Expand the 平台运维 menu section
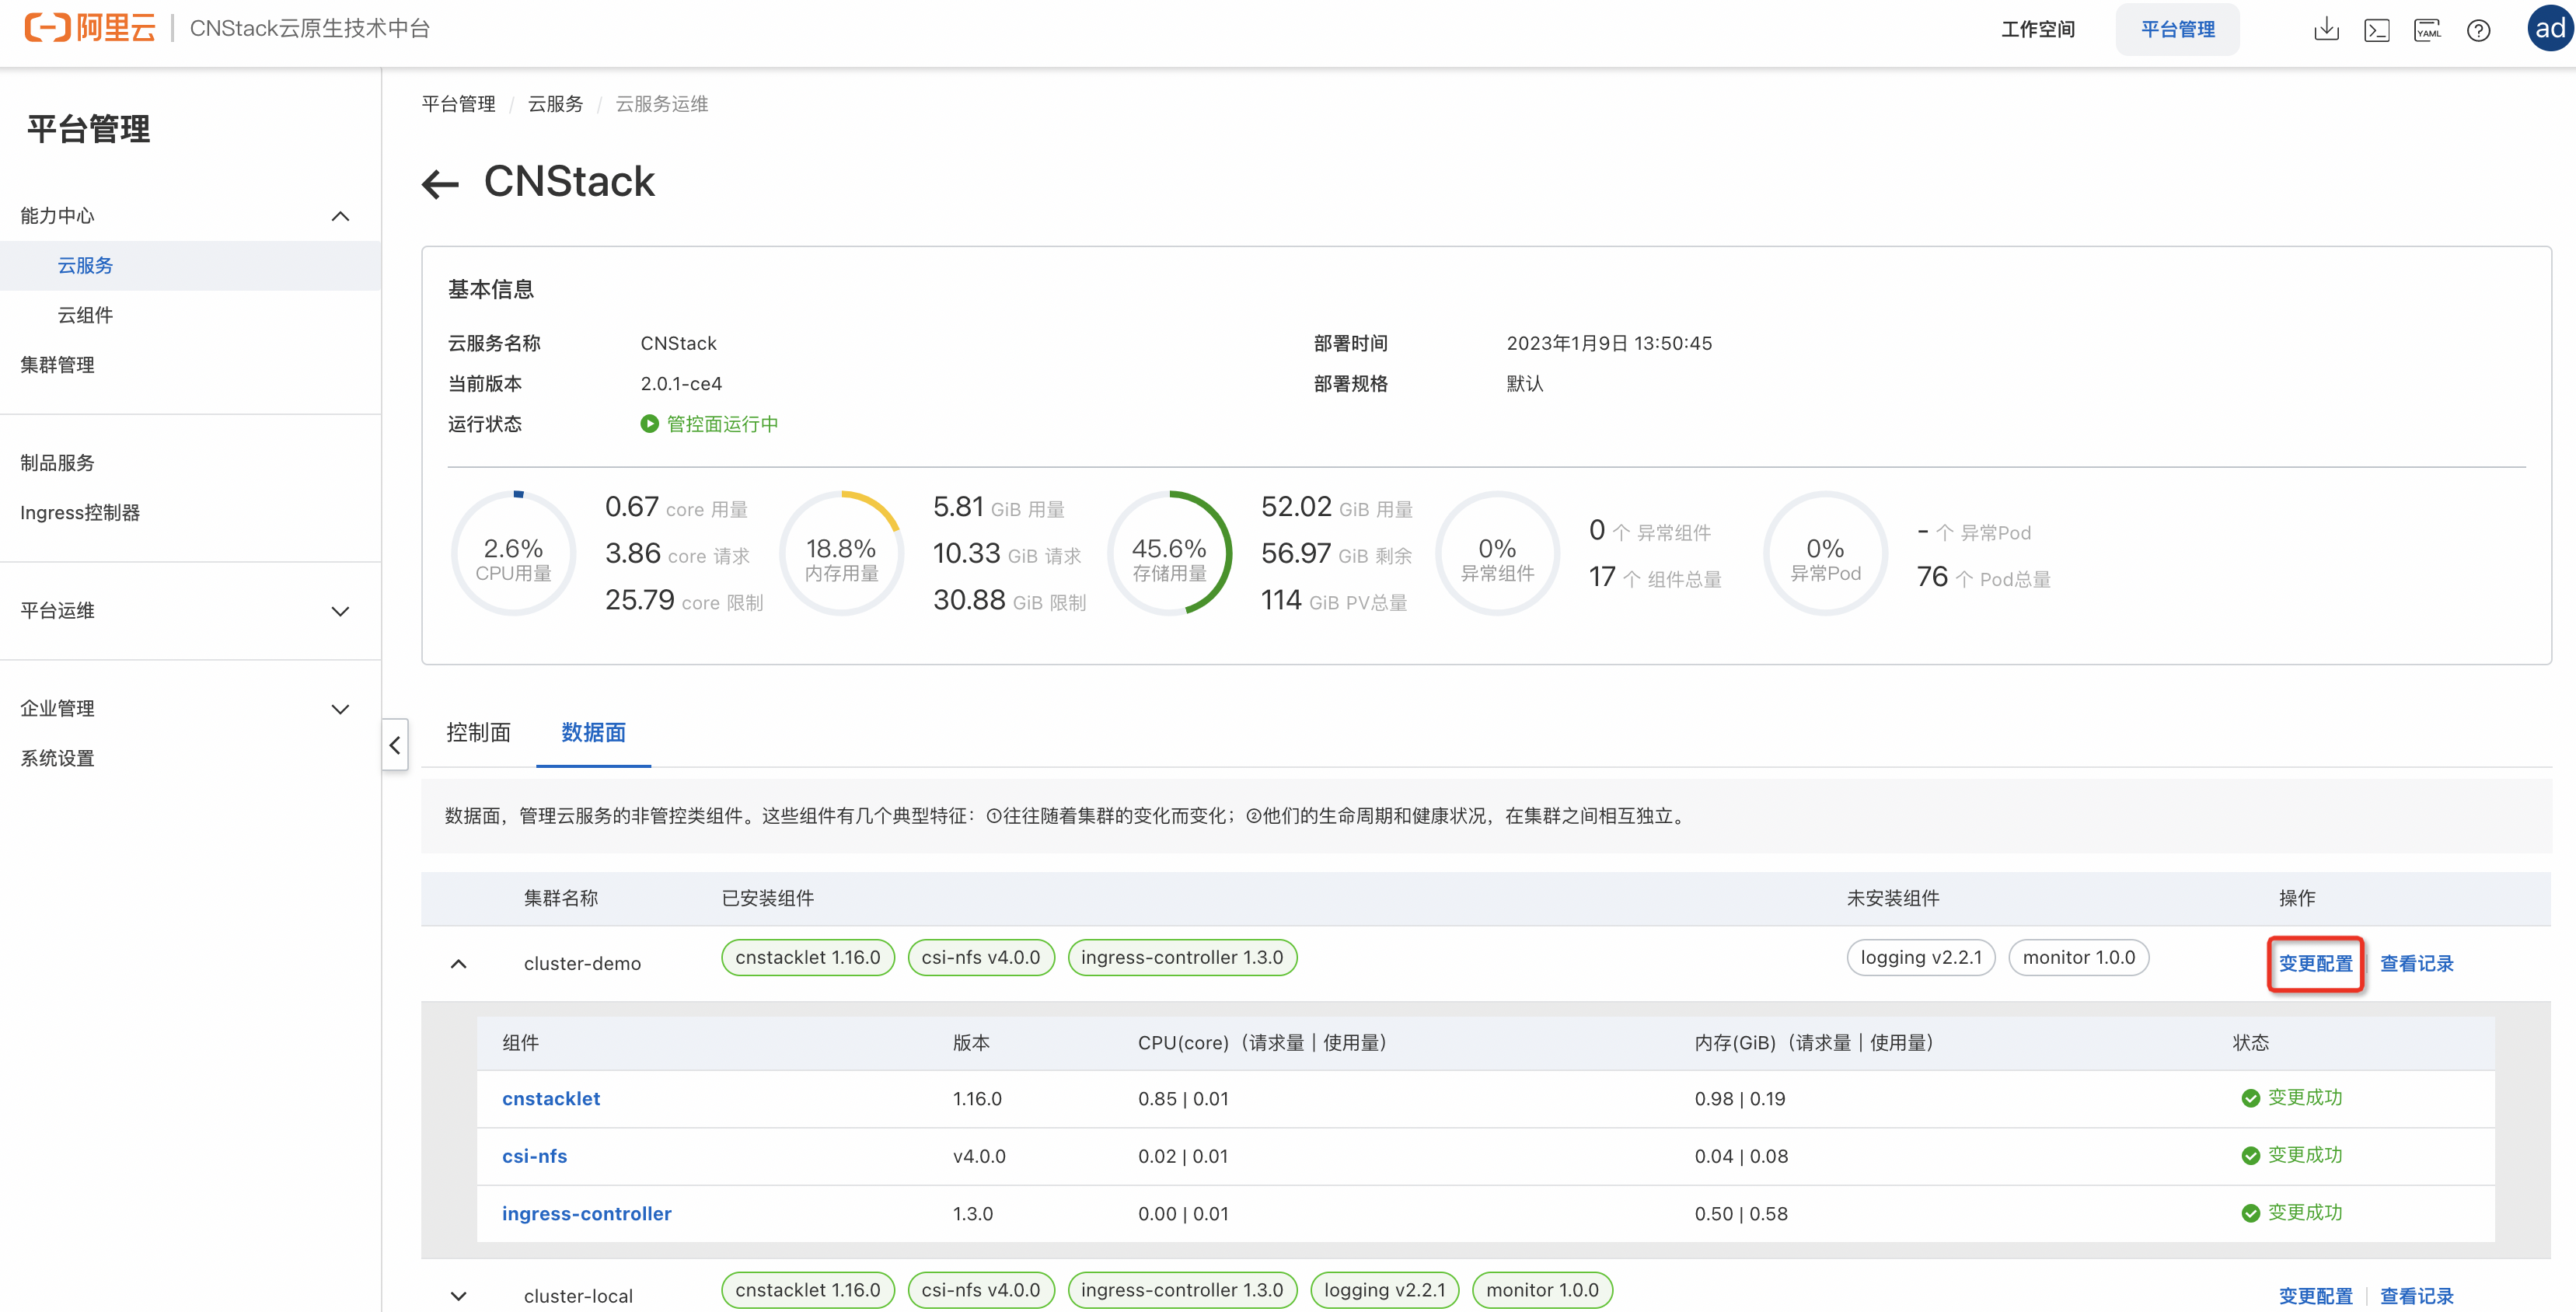2576x1312 pixels. coord(340,611)
